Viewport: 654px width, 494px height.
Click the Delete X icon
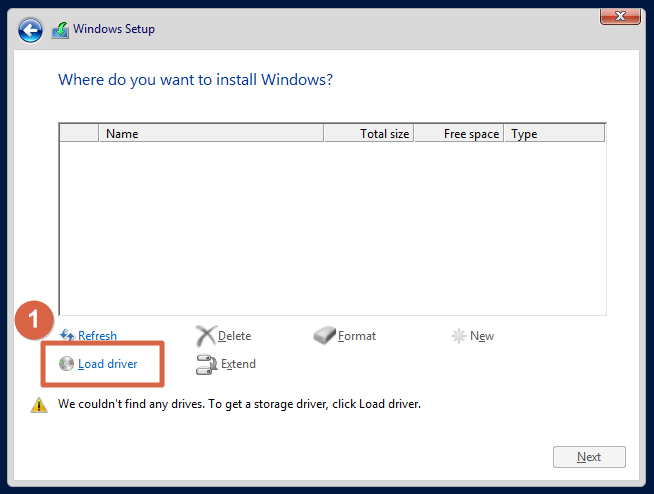click(x=206, y=336)
